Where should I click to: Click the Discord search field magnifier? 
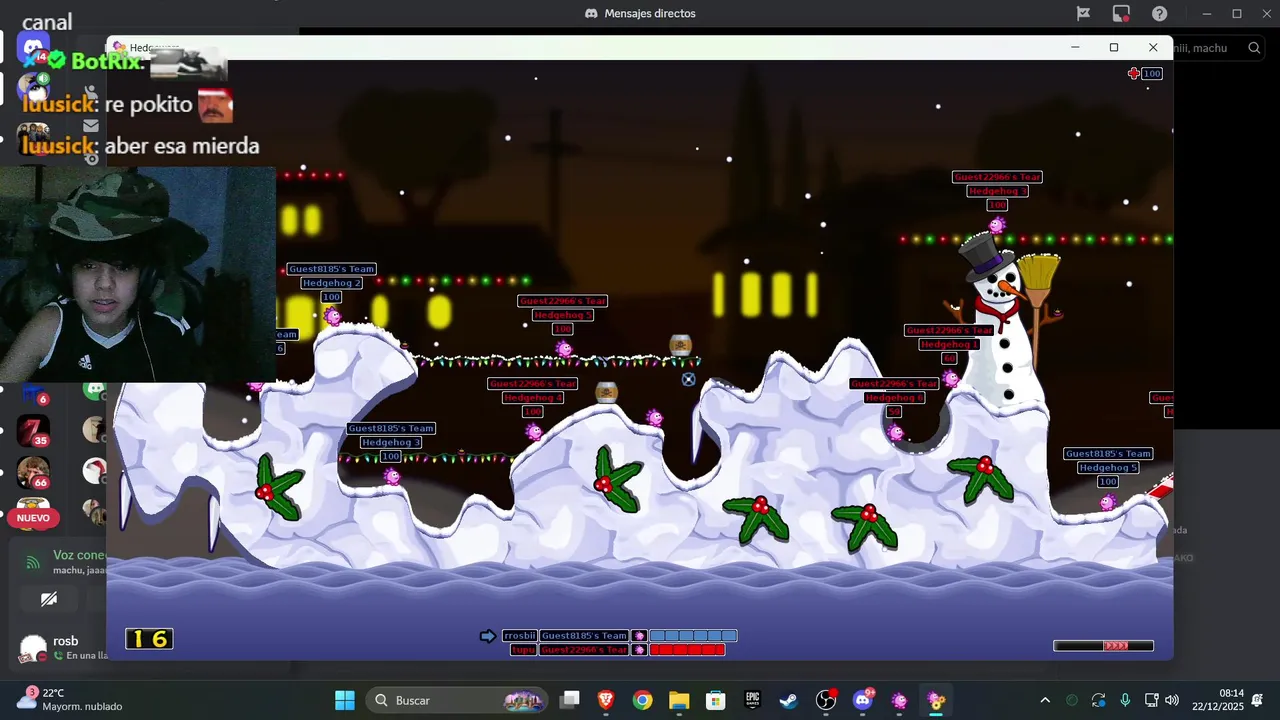coord(1254,48)
